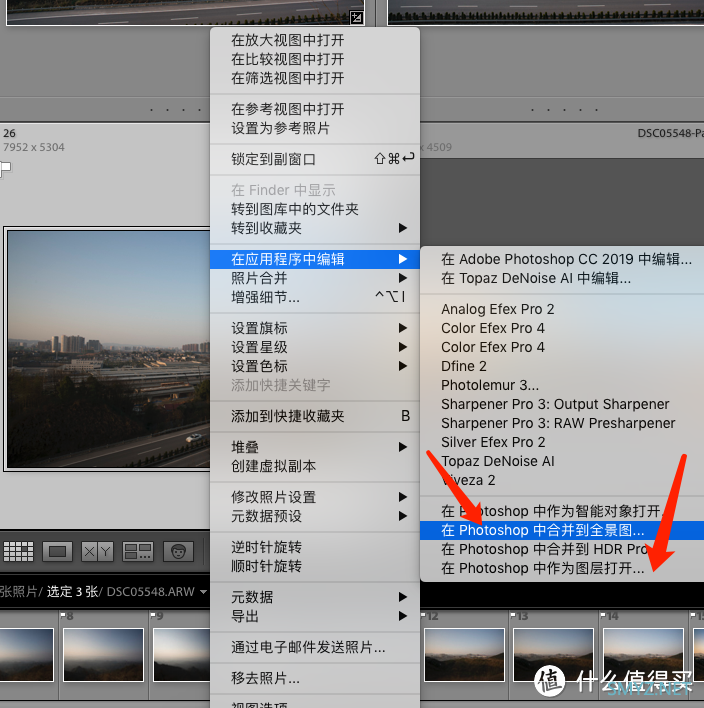Click filename DSC05548.ARW in filmstrip bar

tap(150, 592)
